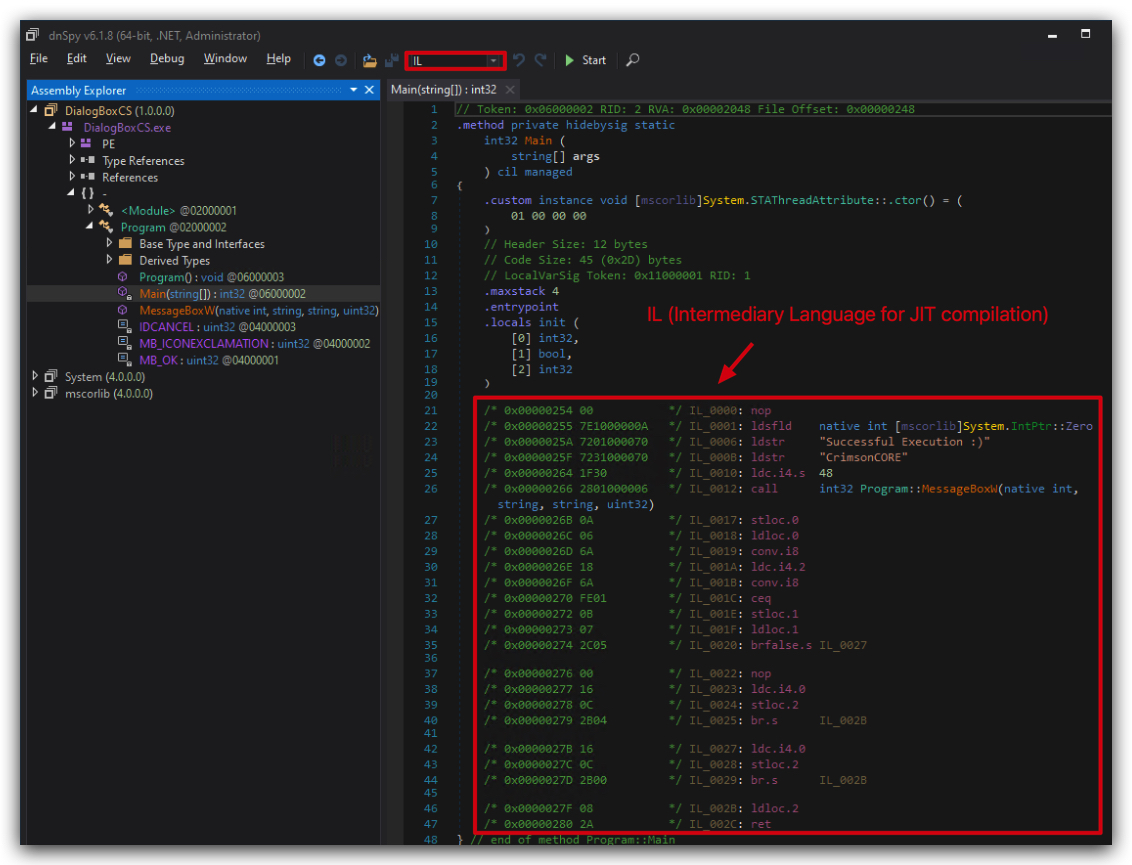Click the MessageBoxW method icon
Viewport: 1132px width, 865px height.
tap(123, 310)
